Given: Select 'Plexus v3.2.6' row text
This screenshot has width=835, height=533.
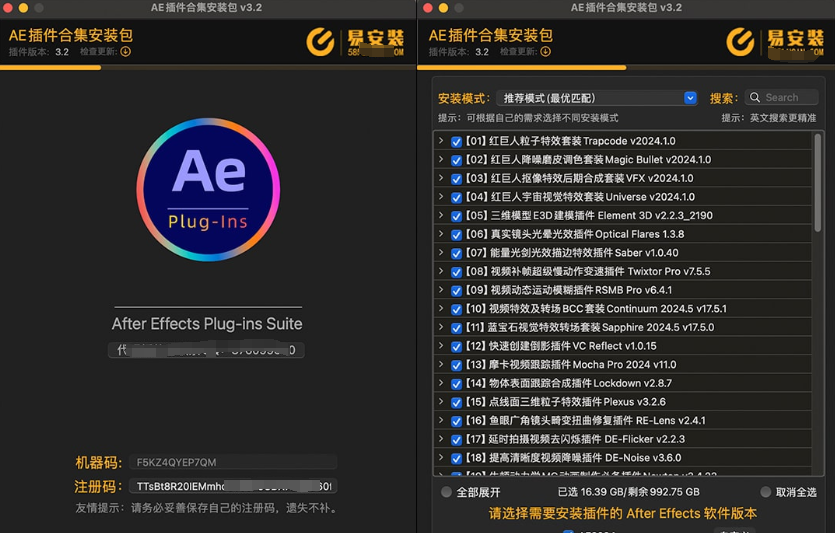Looking at the screenshot, I should coord(635,402).
